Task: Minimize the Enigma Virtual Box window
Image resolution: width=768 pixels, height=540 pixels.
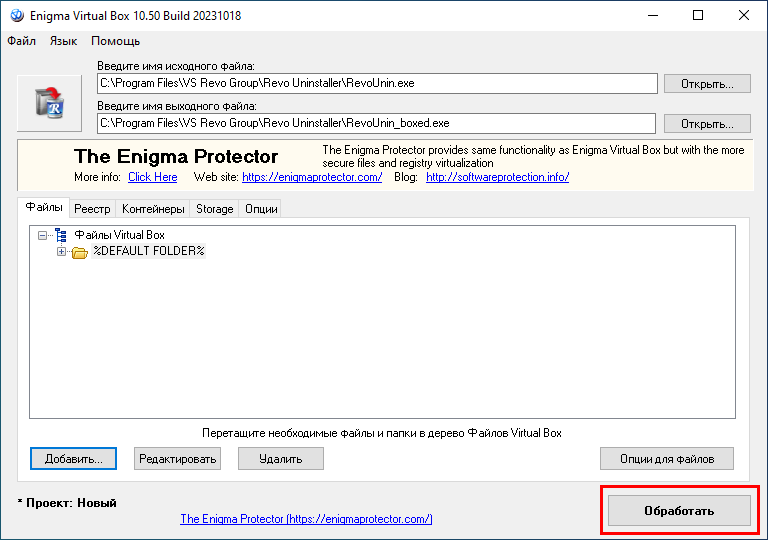Action: 653,15
